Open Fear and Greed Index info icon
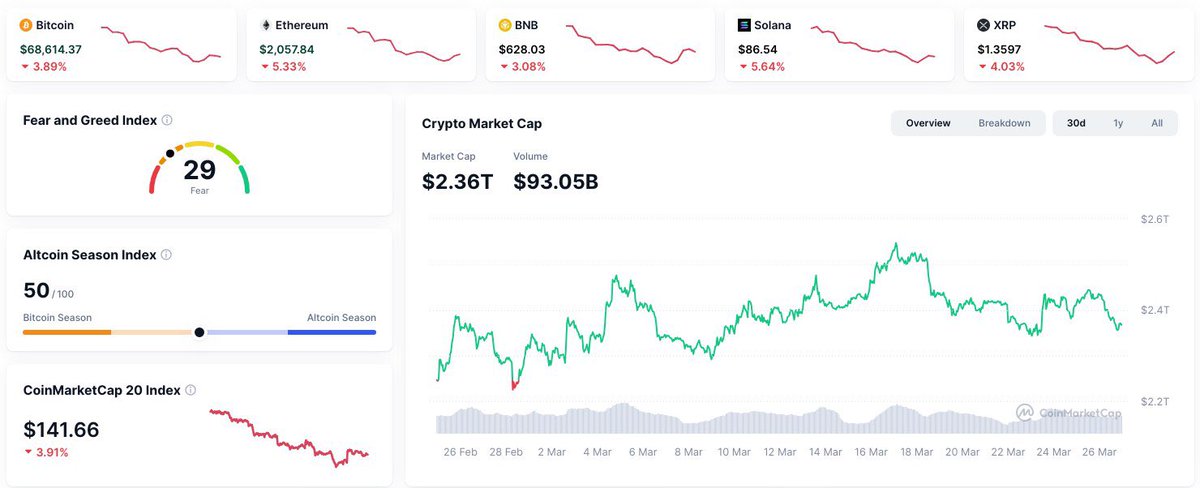This screenshot has width=1200, height=488. tap(167, 120)
